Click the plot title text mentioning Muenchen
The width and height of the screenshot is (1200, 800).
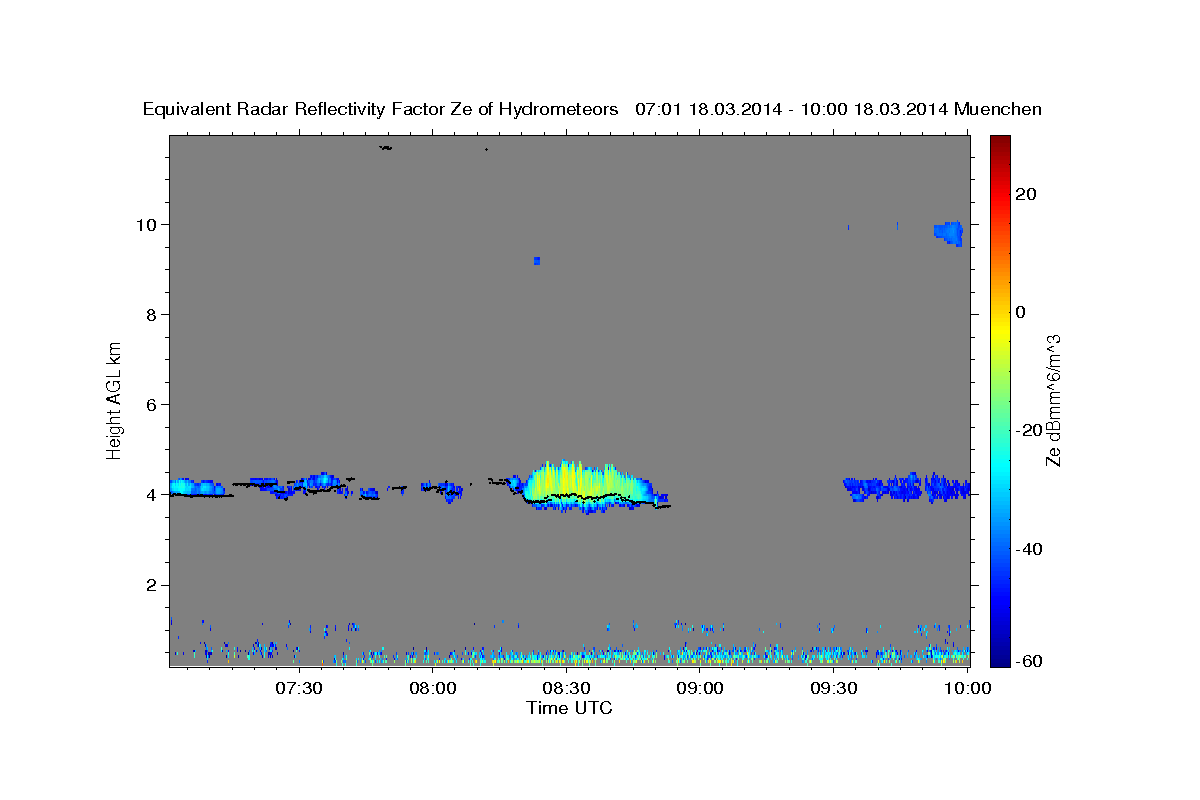click(593, 109)
